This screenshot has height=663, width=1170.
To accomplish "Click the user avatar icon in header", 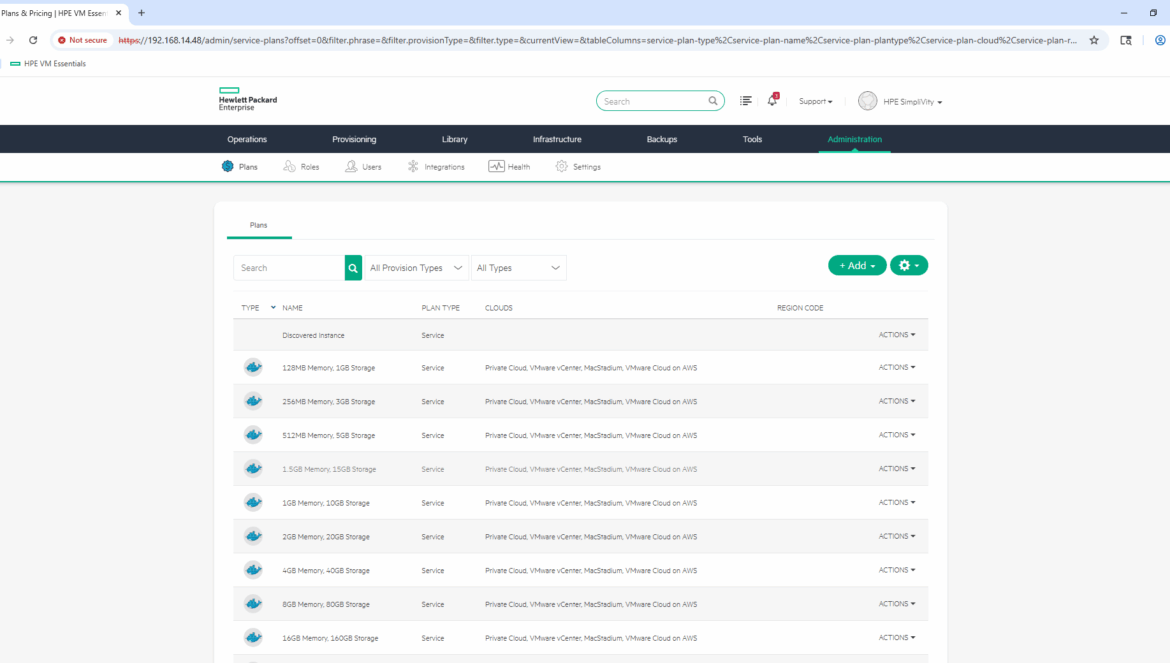I will (867, 101).
